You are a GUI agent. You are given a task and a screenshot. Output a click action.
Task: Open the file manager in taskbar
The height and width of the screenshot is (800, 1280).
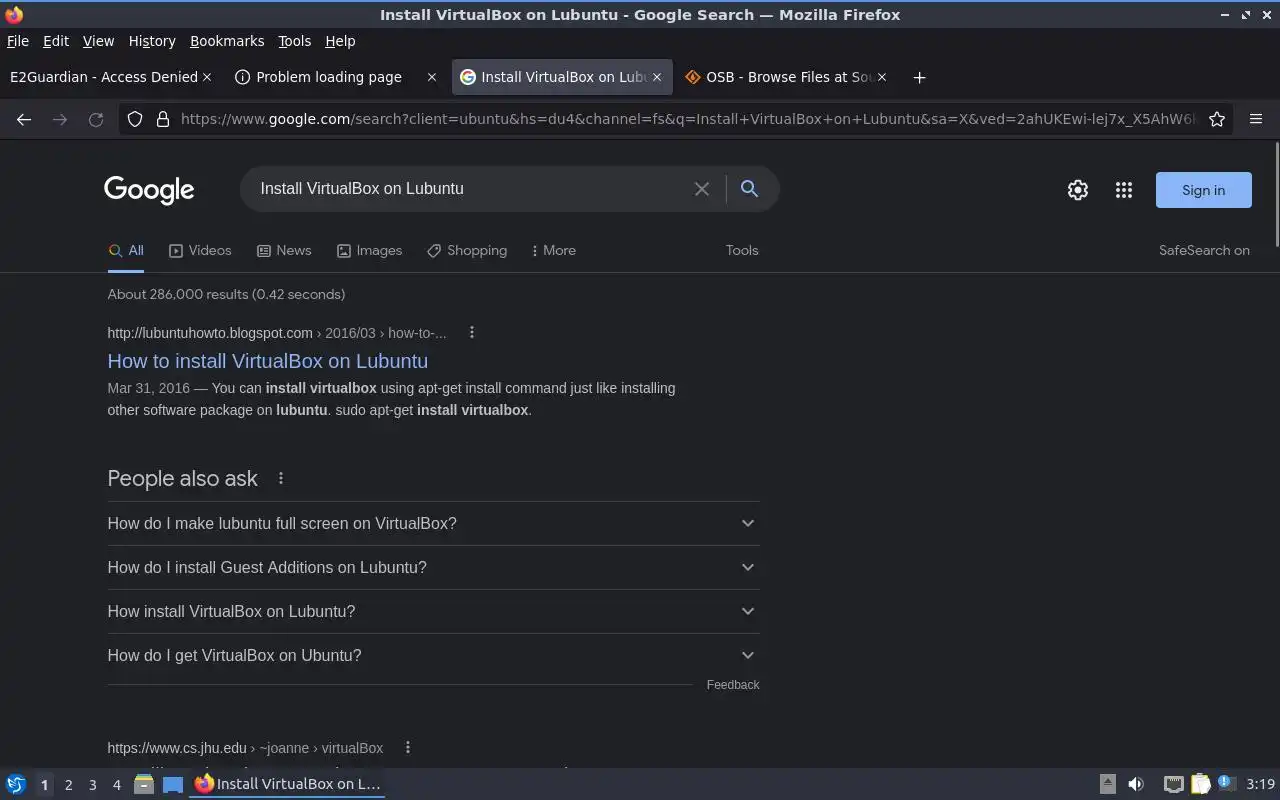pos(144,784)
